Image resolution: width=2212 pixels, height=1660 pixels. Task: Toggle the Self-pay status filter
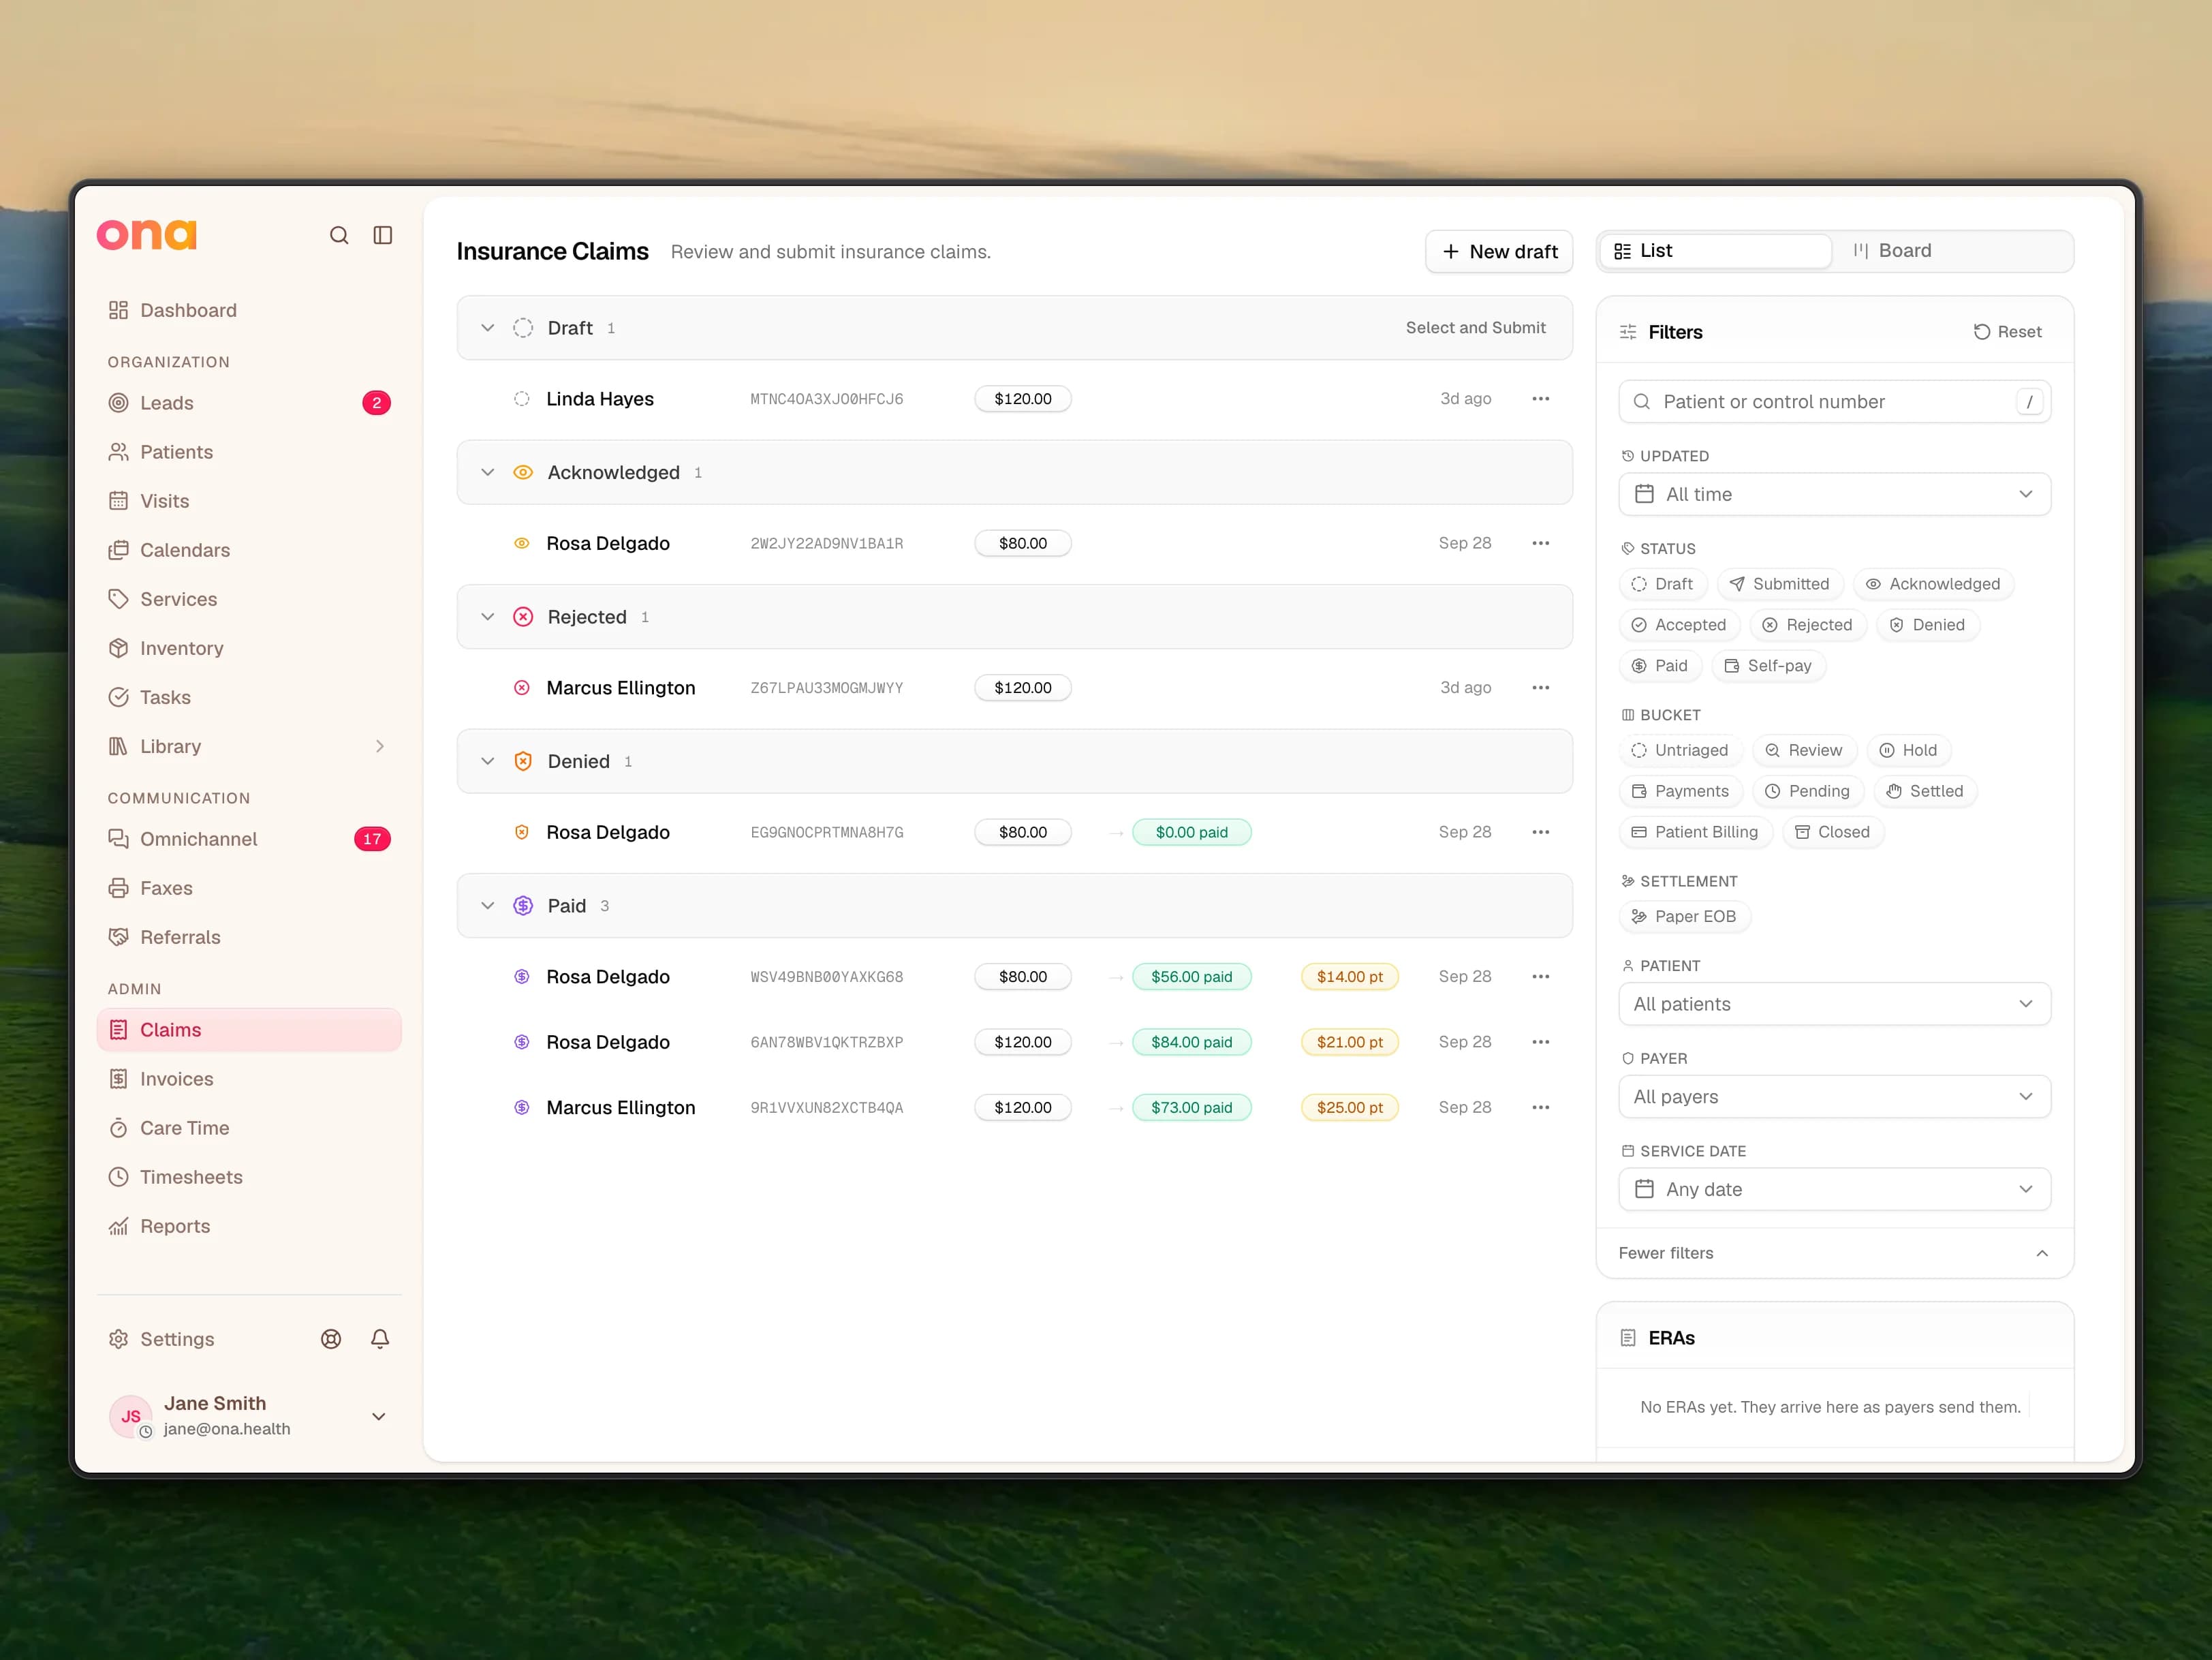(x=1769, y=666)
